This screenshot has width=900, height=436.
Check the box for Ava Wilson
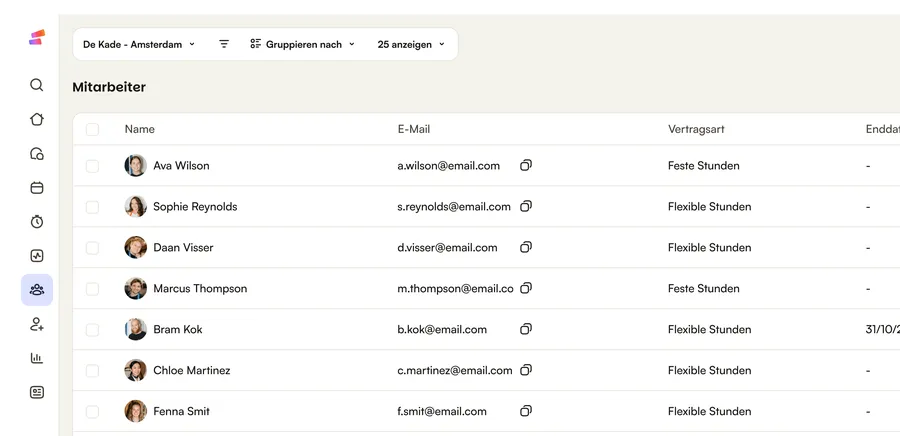pos(92,166)
